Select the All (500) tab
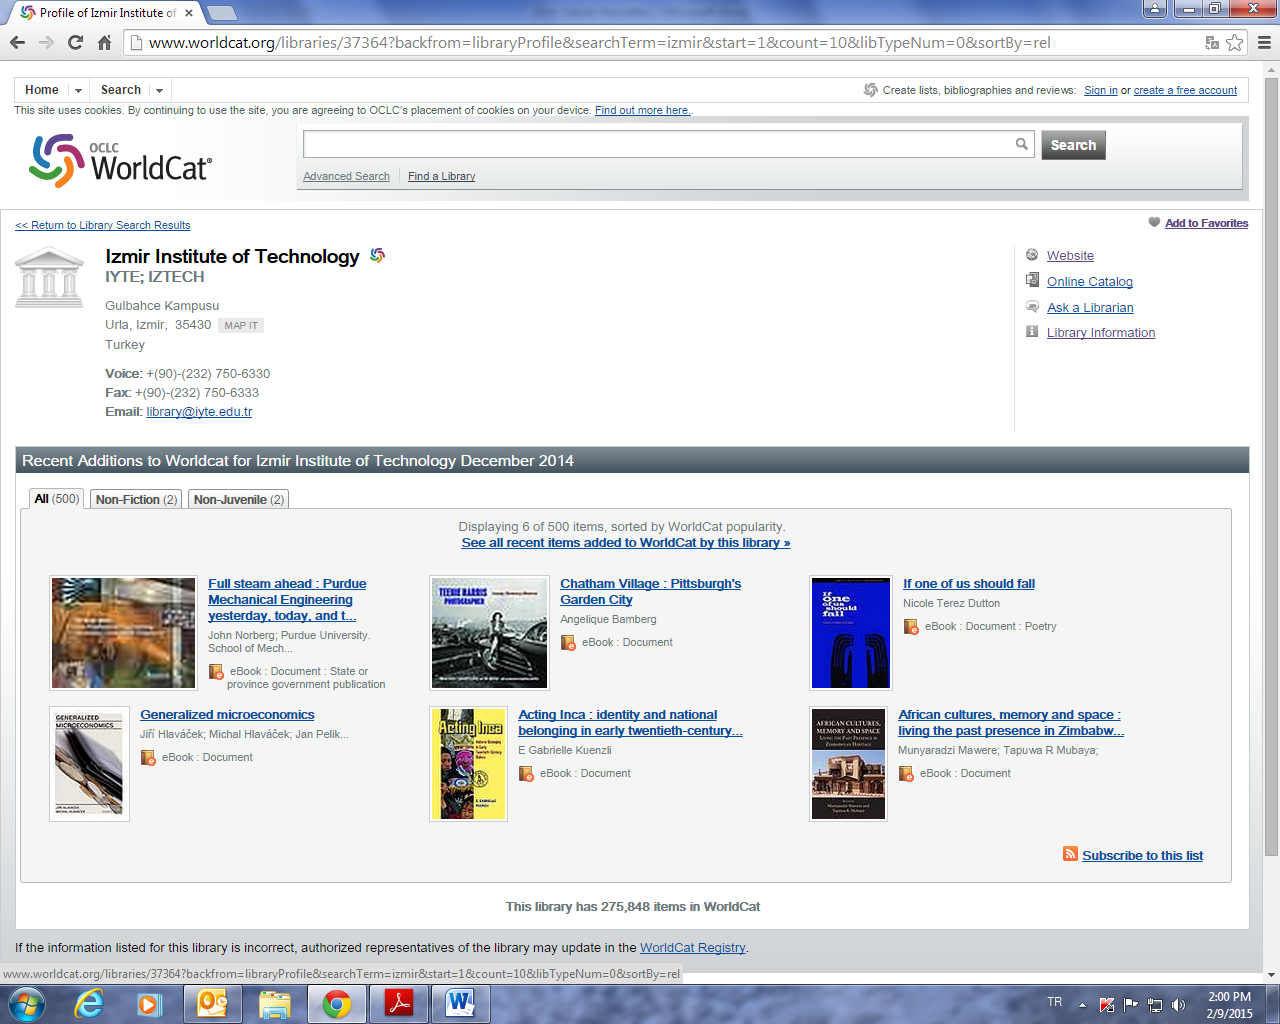 click(57, 499)
